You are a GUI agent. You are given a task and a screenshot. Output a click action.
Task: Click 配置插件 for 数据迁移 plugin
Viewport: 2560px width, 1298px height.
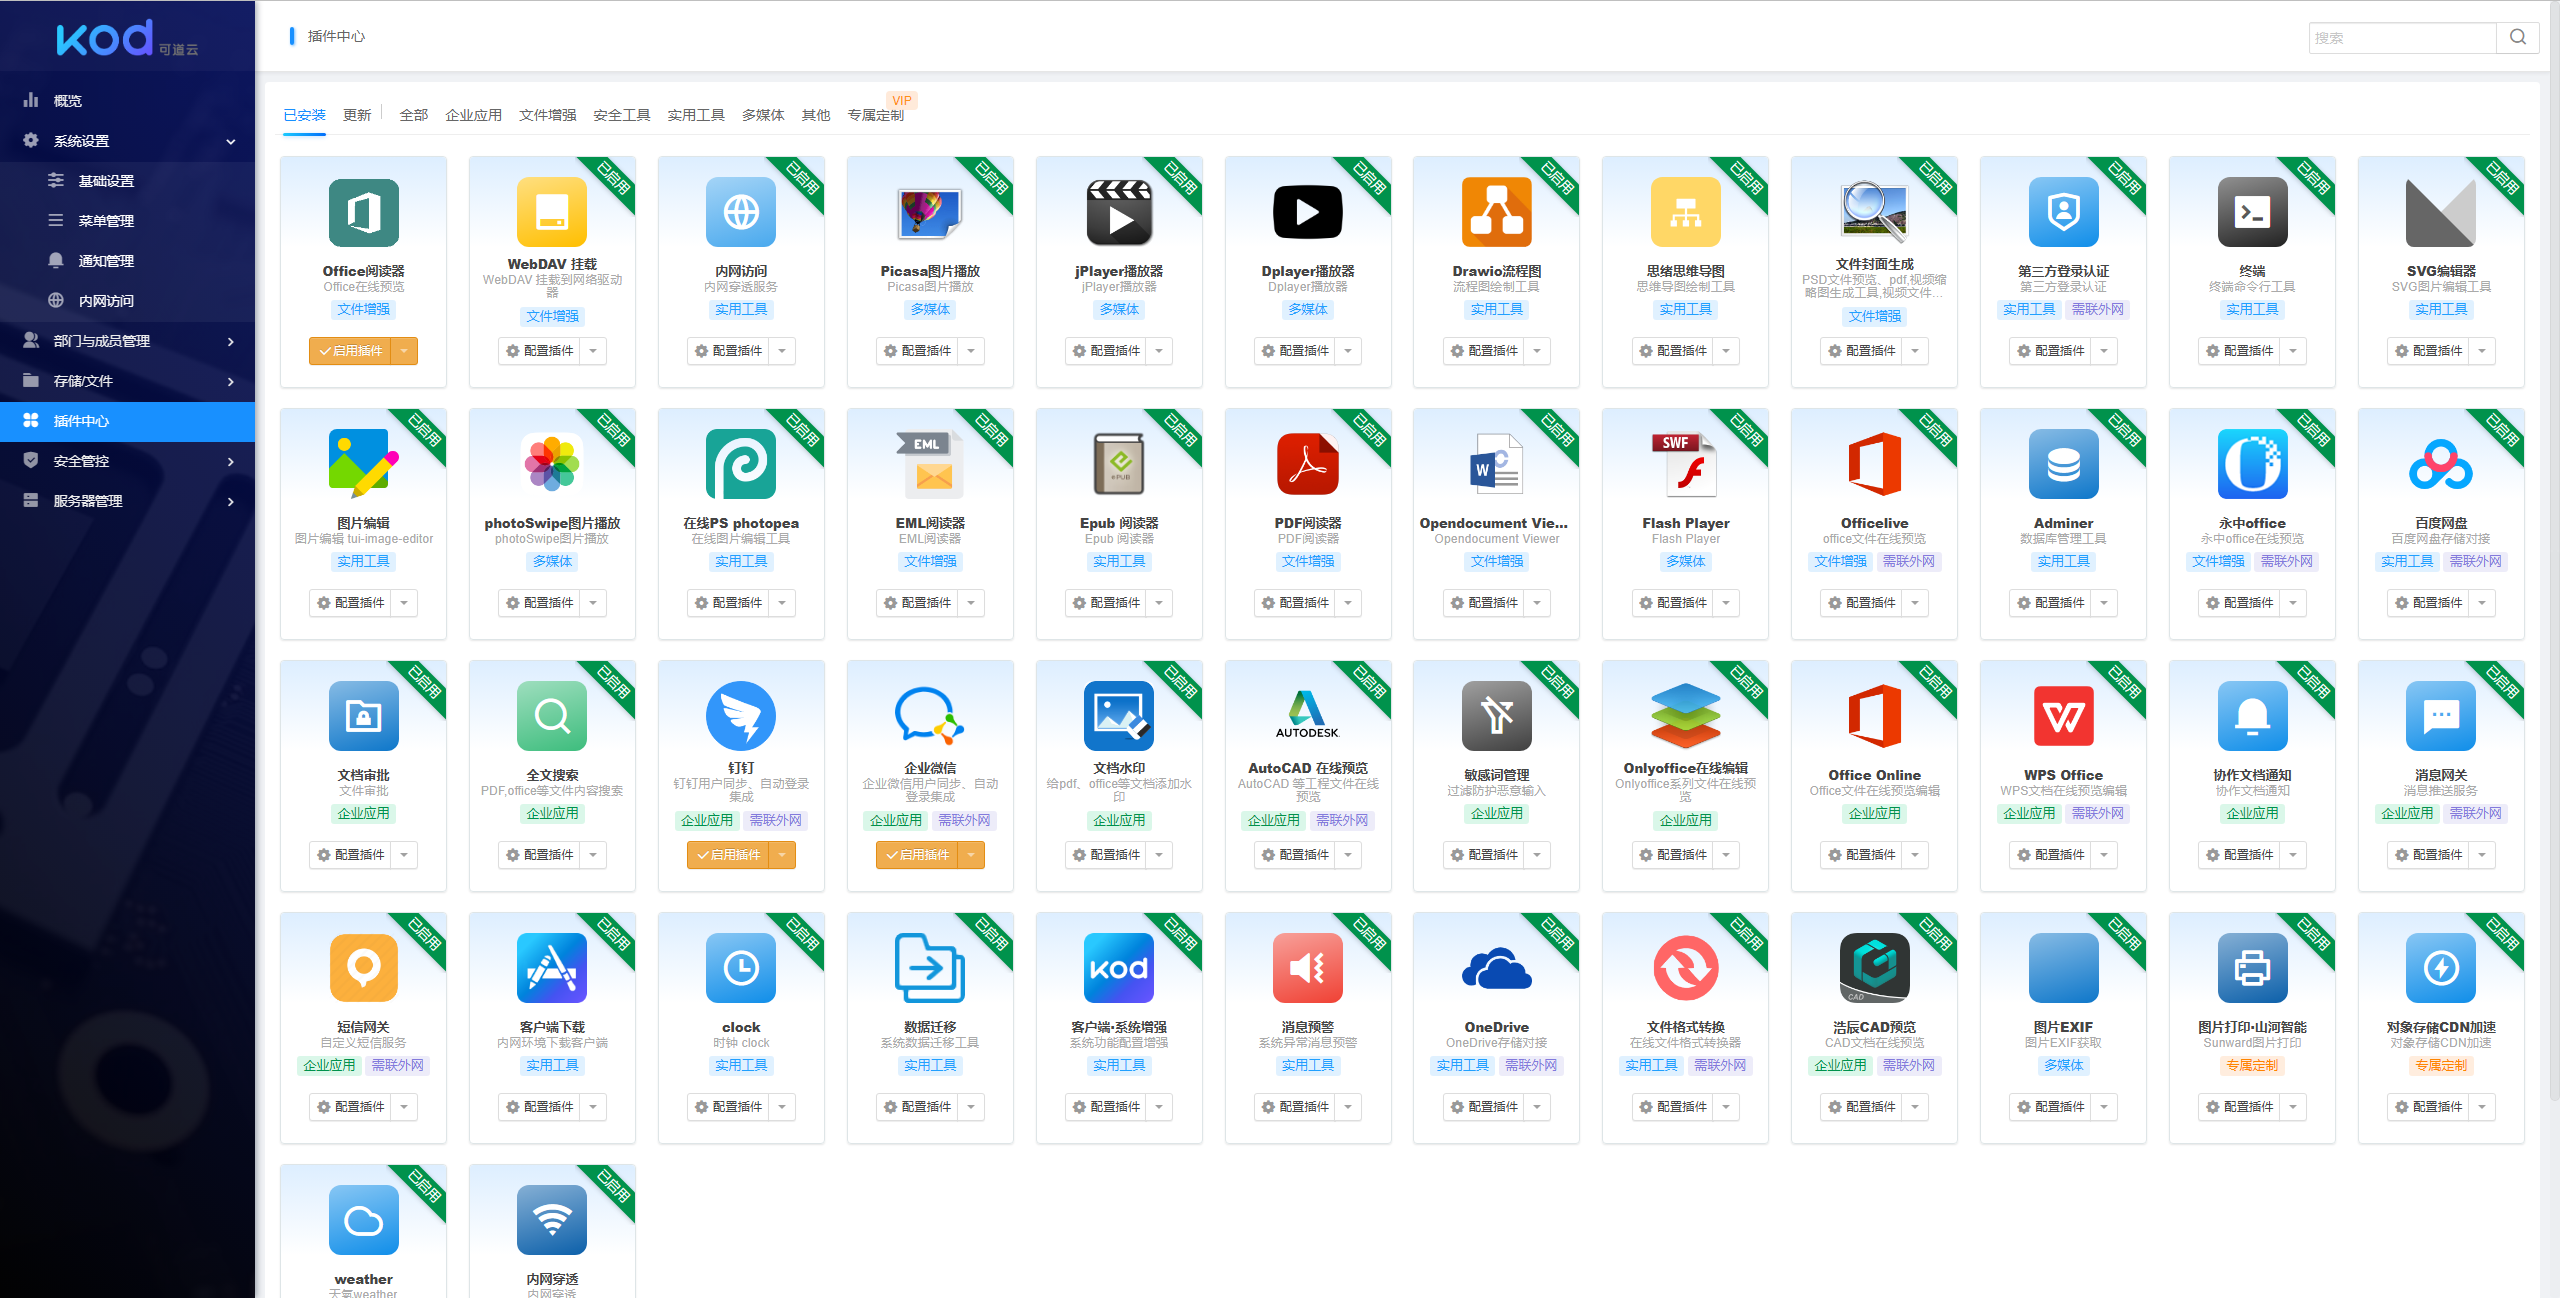click(918, 1107)
